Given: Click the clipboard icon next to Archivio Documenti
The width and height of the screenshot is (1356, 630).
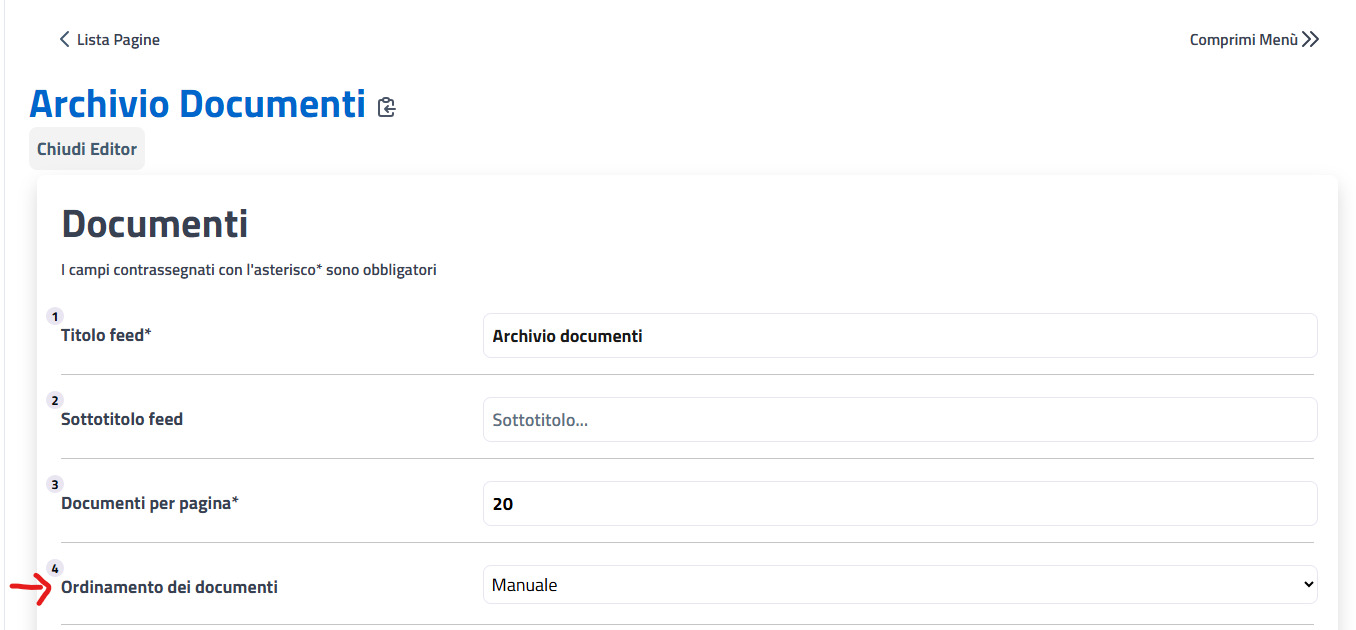Looking at the screenshot, I should pos(387,107).
